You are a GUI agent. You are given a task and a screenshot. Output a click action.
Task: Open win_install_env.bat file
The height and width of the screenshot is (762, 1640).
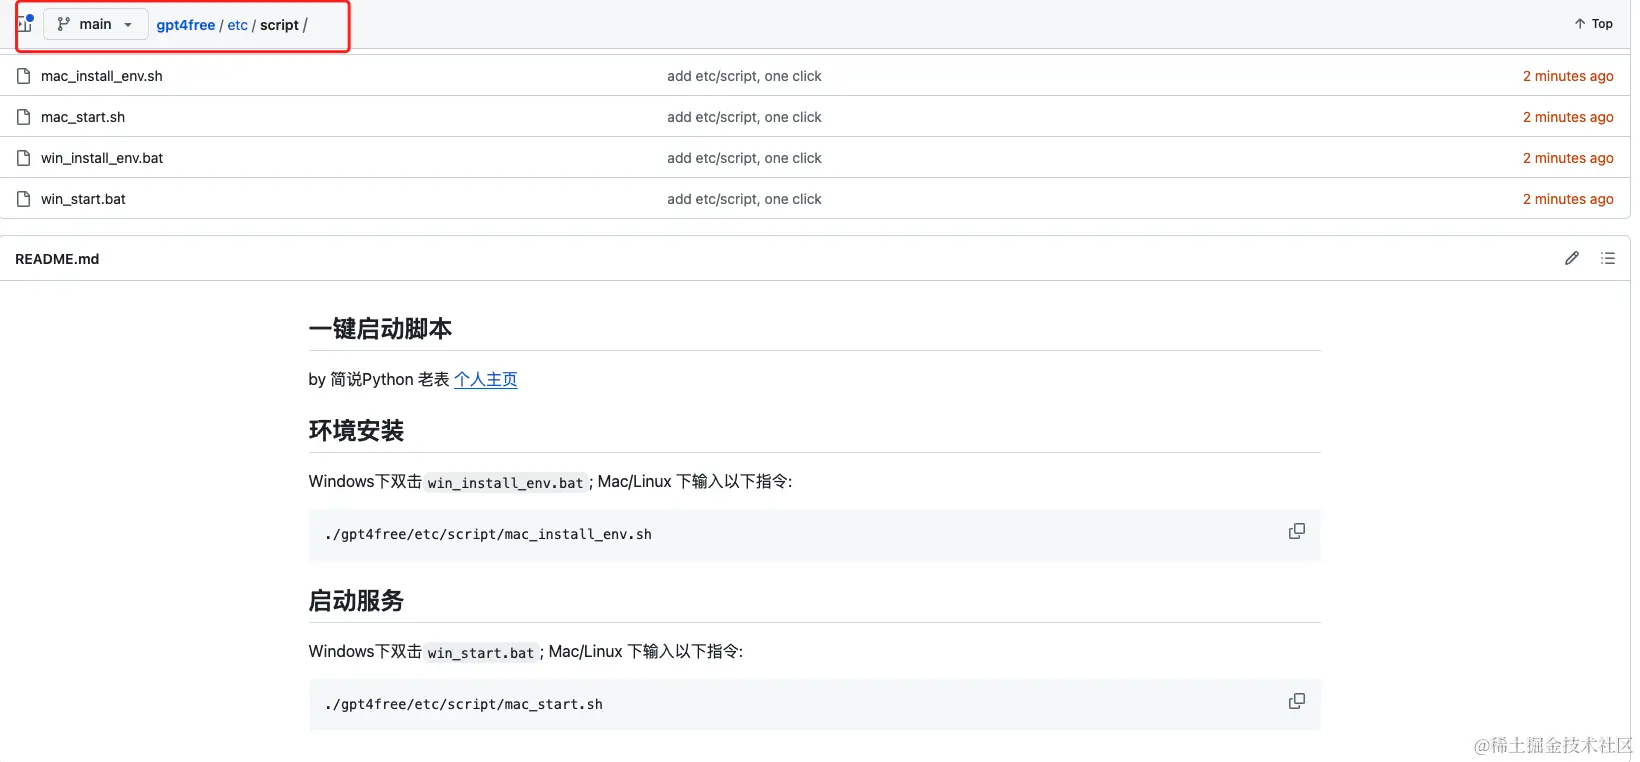point(102,158)
